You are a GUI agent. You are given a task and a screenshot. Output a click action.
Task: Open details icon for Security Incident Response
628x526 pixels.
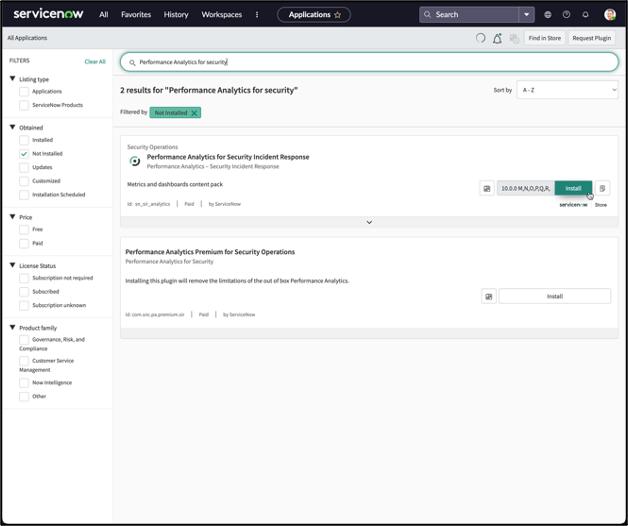487,188
